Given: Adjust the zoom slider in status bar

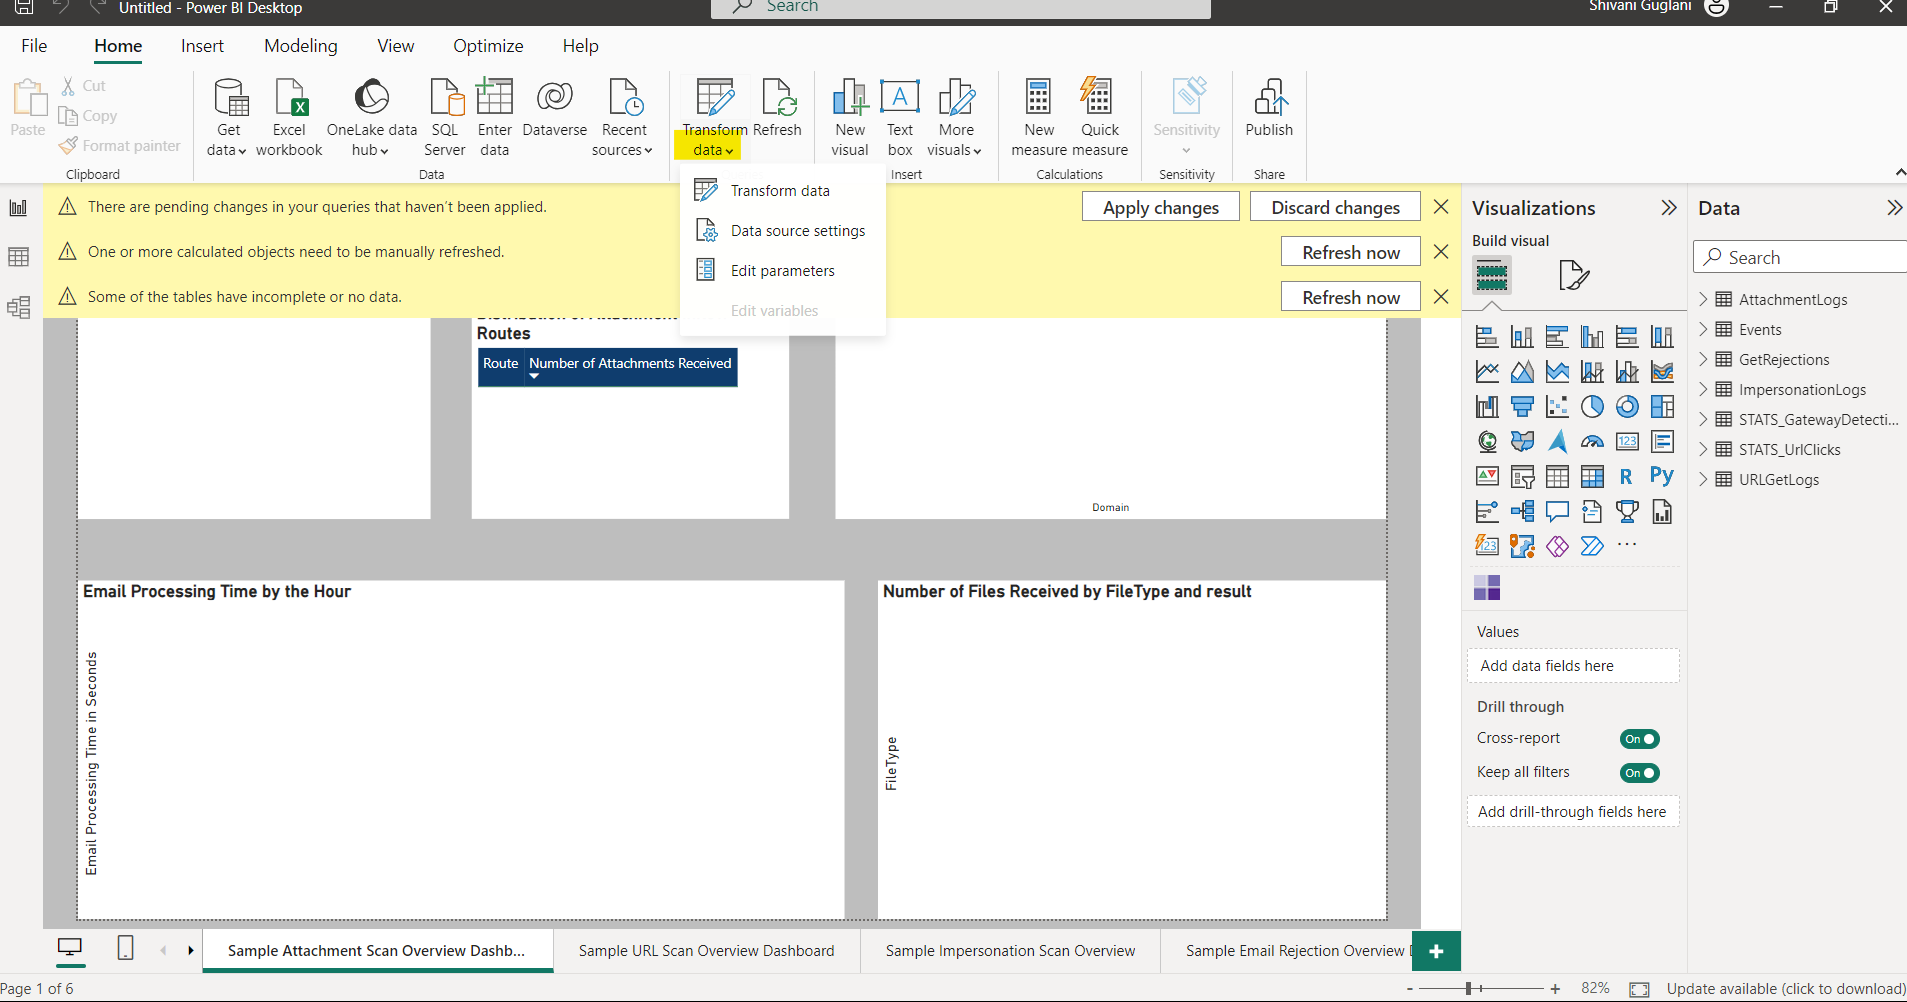Looking at the screenshot, I should pyautogui.click(x=1469, y=988).
